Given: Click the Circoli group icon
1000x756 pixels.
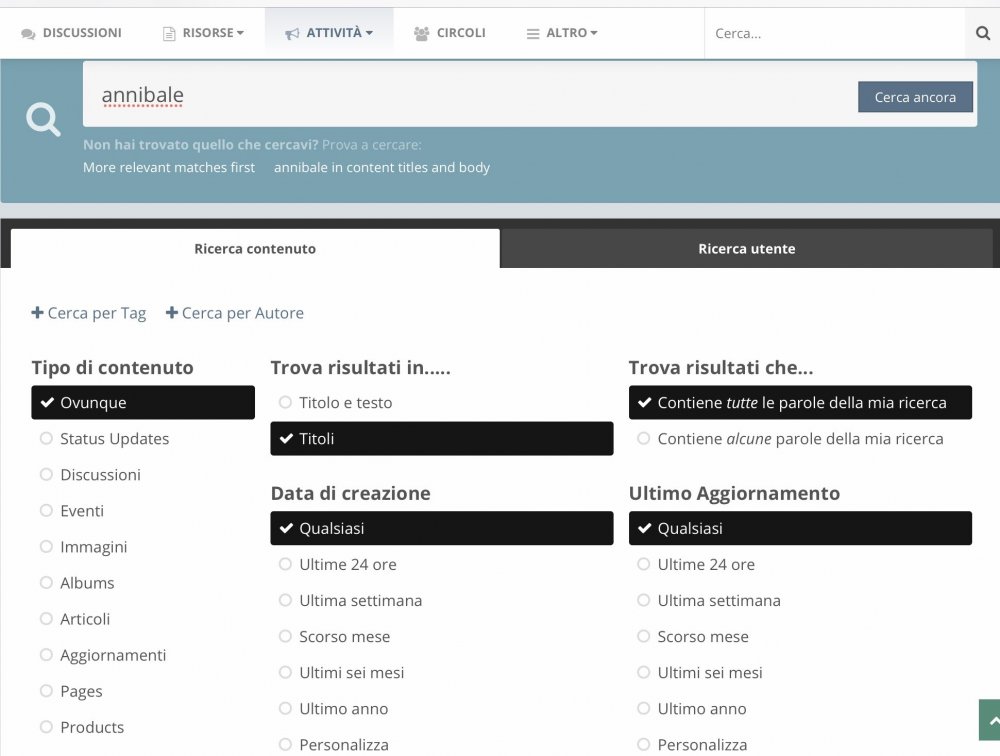Looking at the screenshot, I should coord(421,34).
